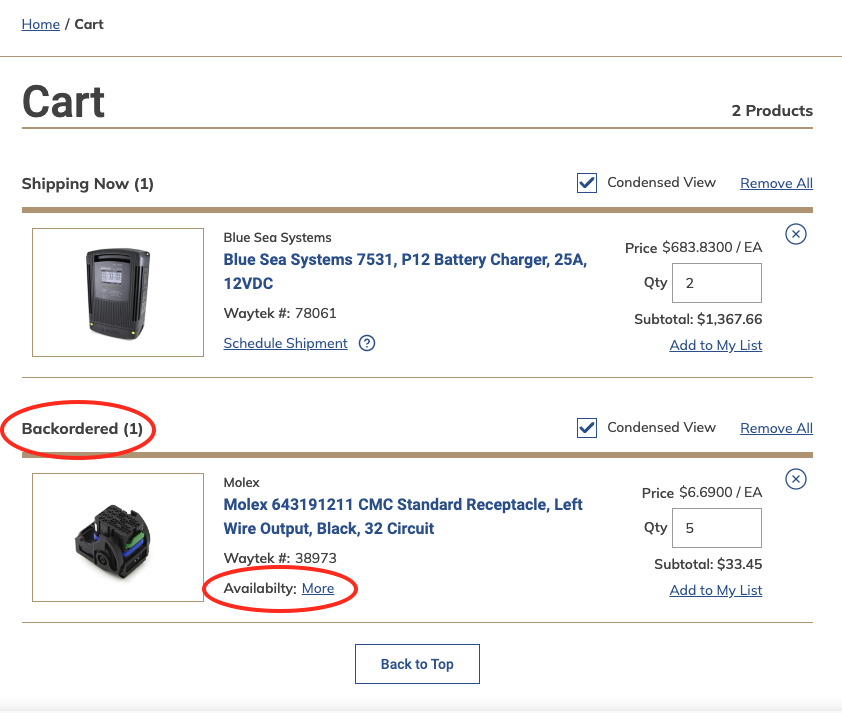Uncheck Condensed View for Backordered section
This screenshot has height=713, width=842.
(x=587, y=427)
